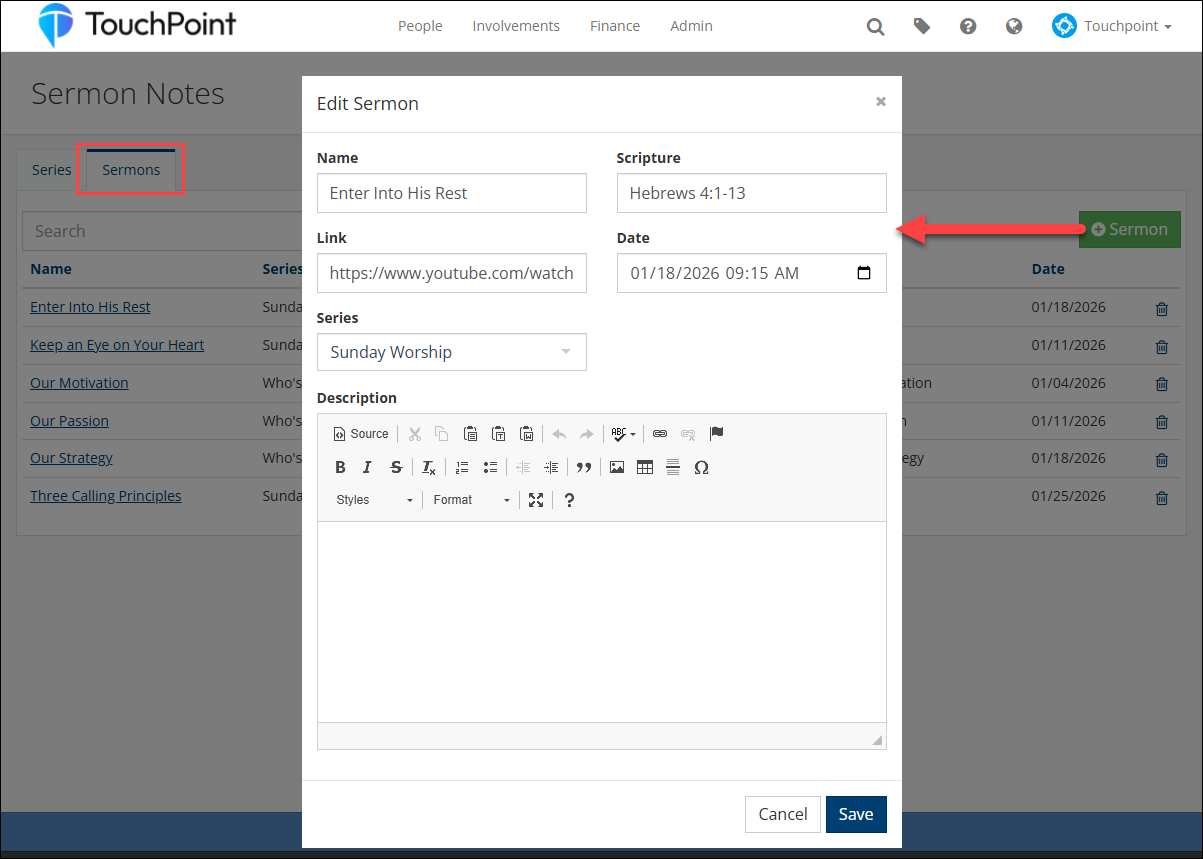Screen dimensions: 1203x859
Task: Insert a link using the editor toolbar
Action: click(659, 434)
